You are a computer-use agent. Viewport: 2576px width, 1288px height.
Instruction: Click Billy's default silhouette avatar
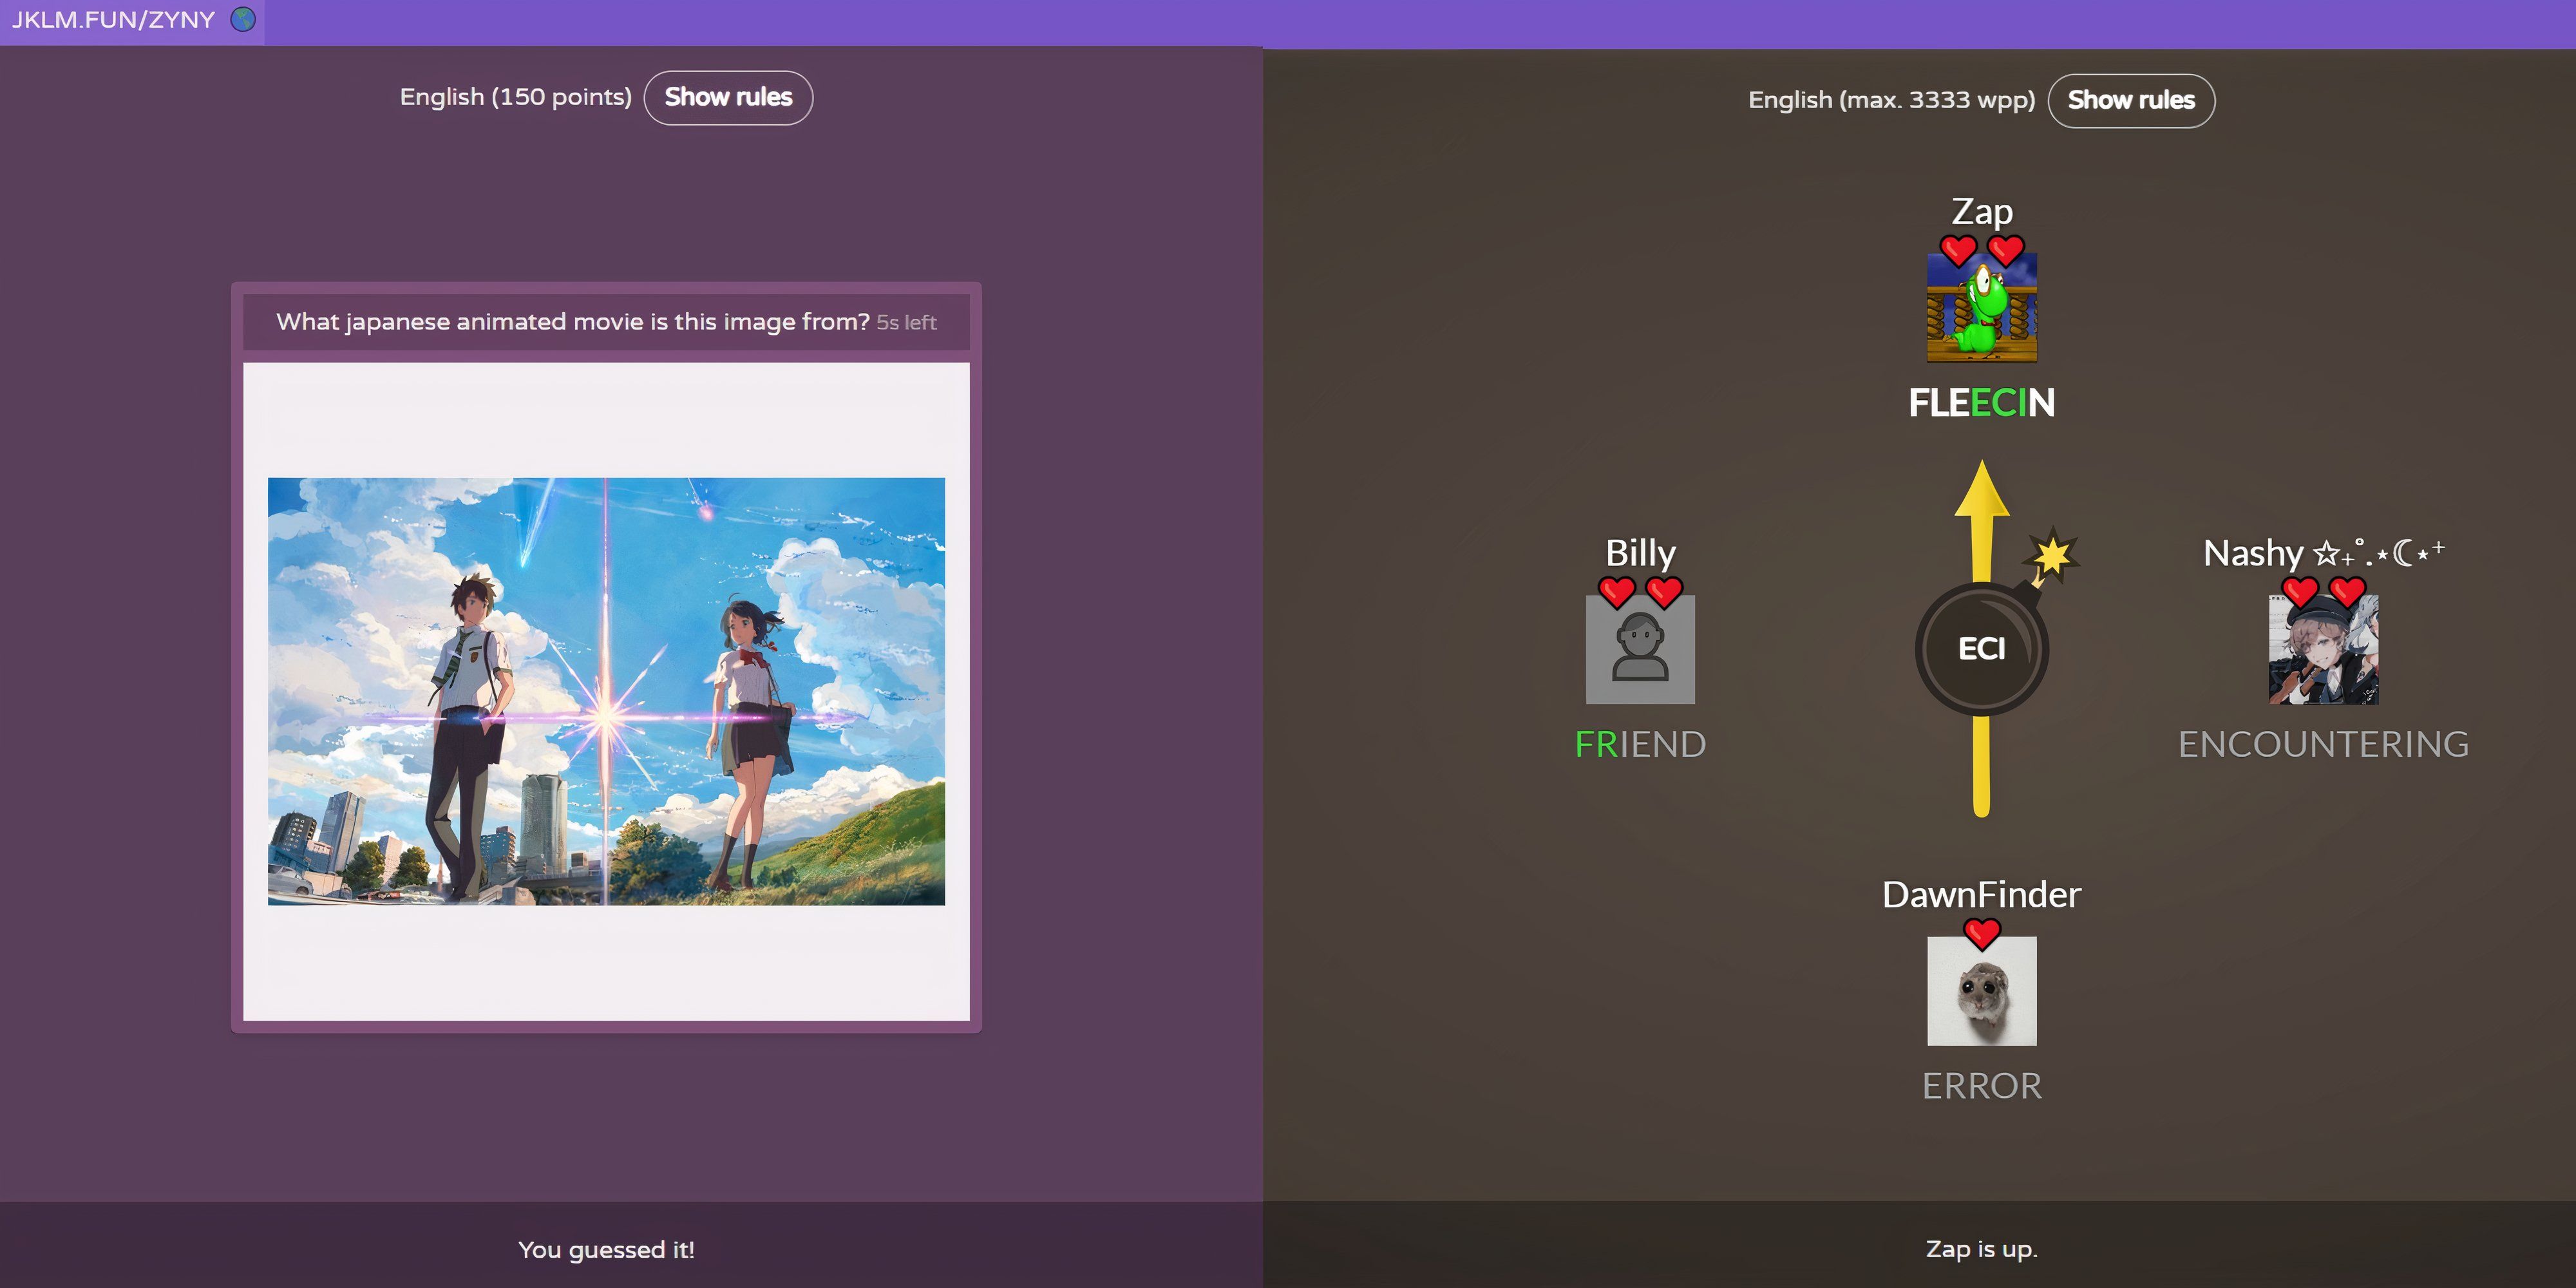(1640, 649)
